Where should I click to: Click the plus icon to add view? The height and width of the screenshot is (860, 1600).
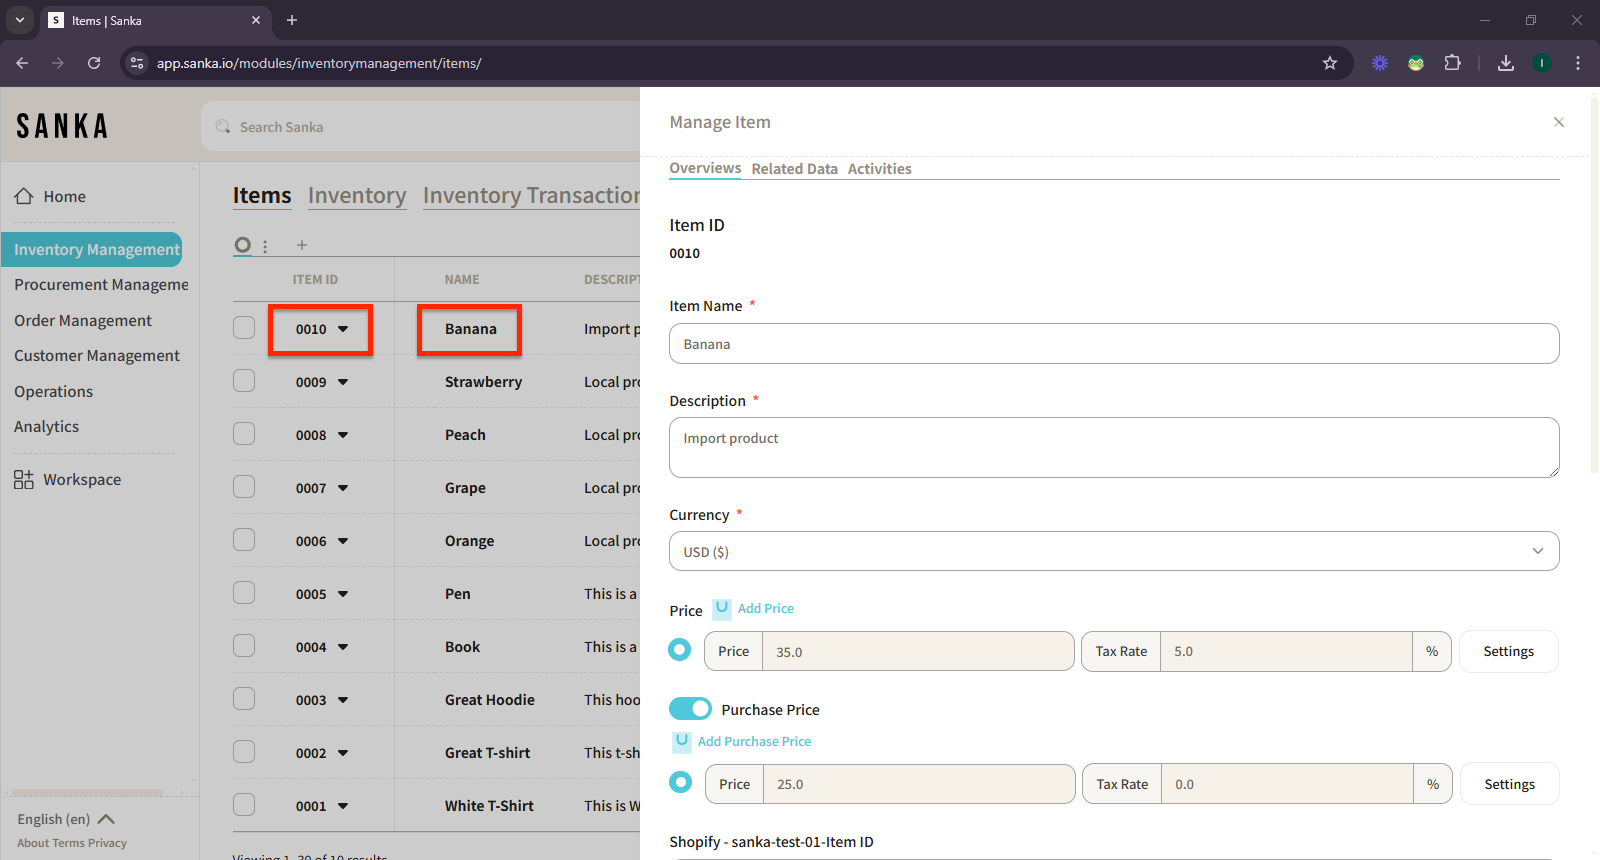[x=301, y=245]
